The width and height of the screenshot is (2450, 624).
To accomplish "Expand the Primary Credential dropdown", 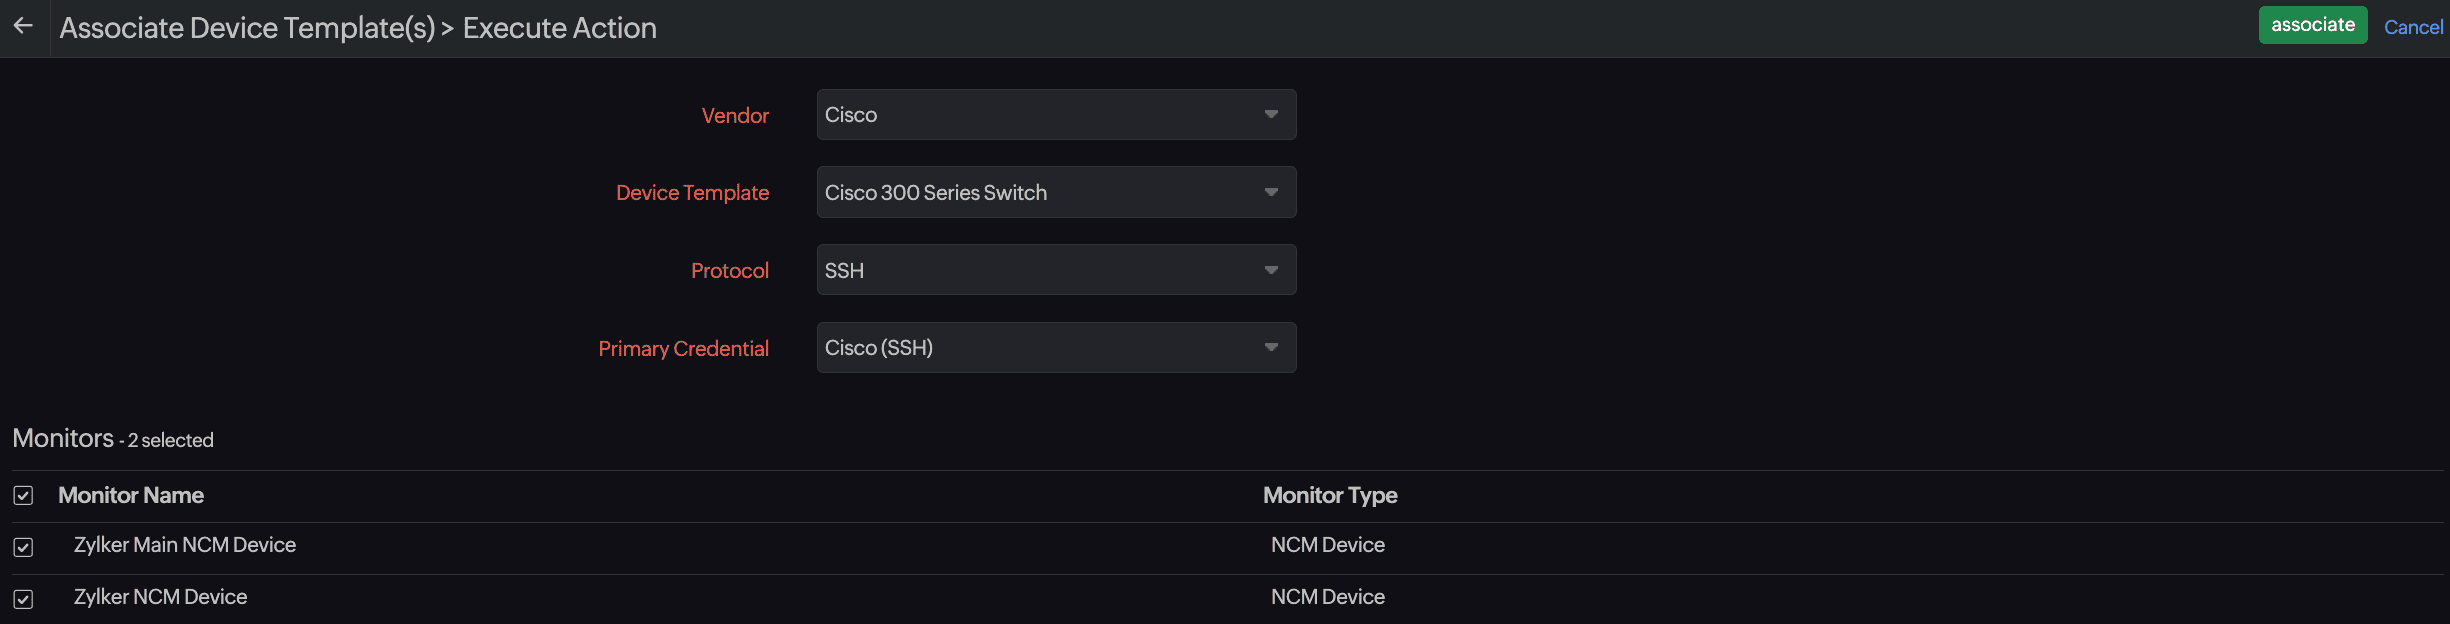I will click(1056, 348).
